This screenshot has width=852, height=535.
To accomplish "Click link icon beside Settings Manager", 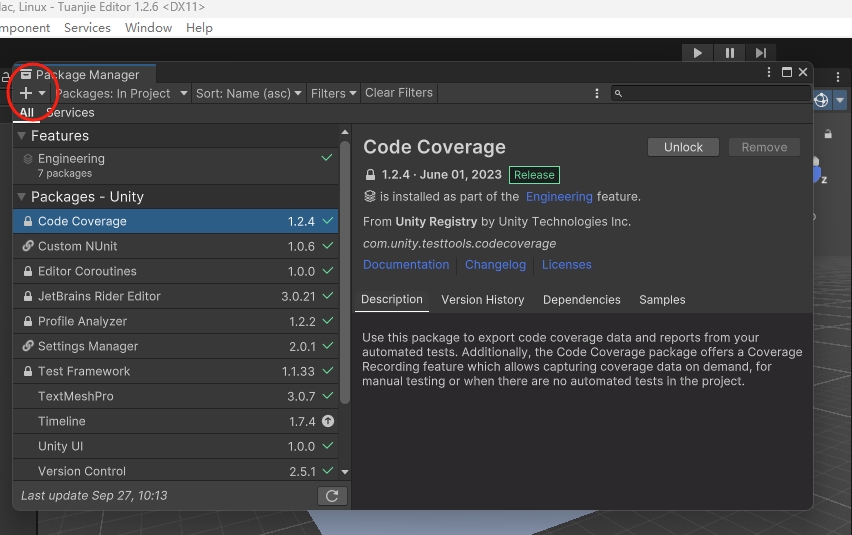I will (x=28, y=346).
